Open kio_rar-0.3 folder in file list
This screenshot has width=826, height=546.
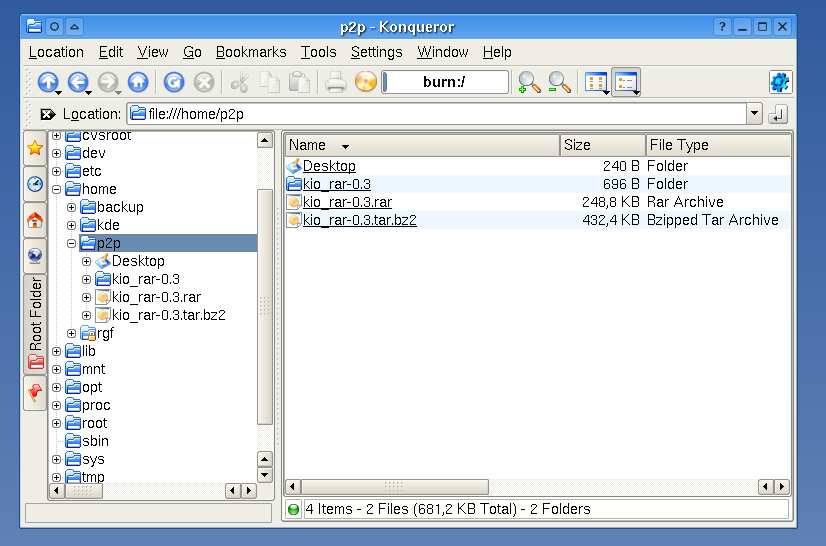pos(337,184)
